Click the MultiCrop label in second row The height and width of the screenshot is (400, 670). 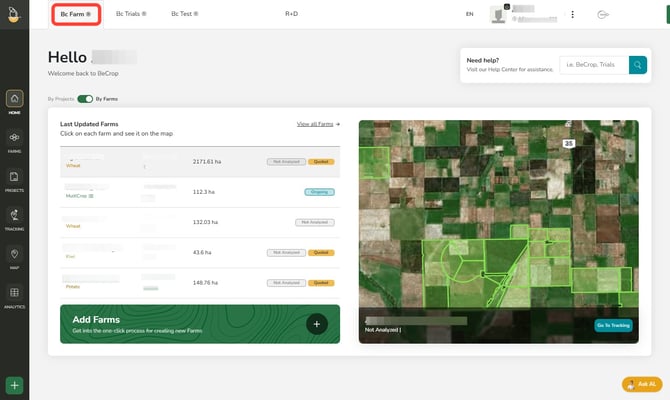tap(76, 196)
